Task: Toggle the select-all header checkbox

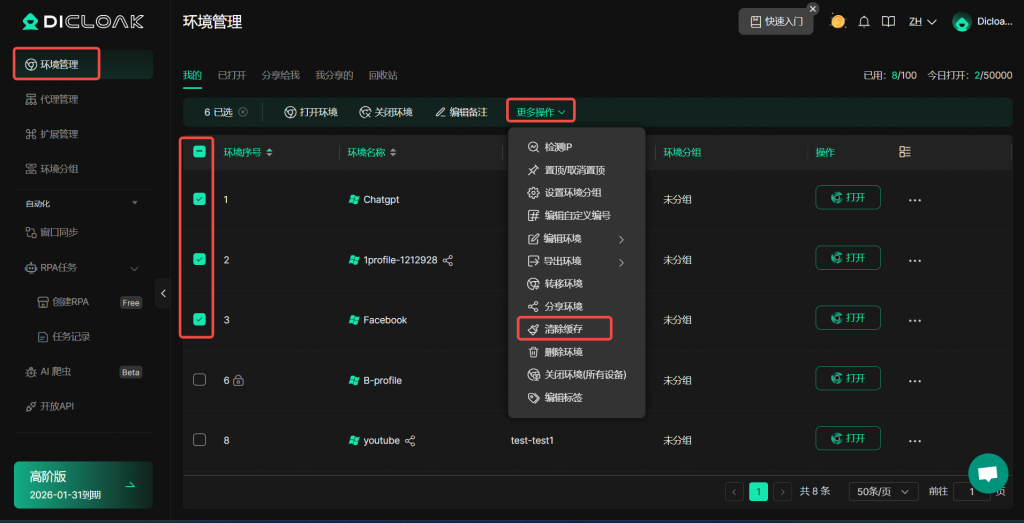Action: coord(200,152)
